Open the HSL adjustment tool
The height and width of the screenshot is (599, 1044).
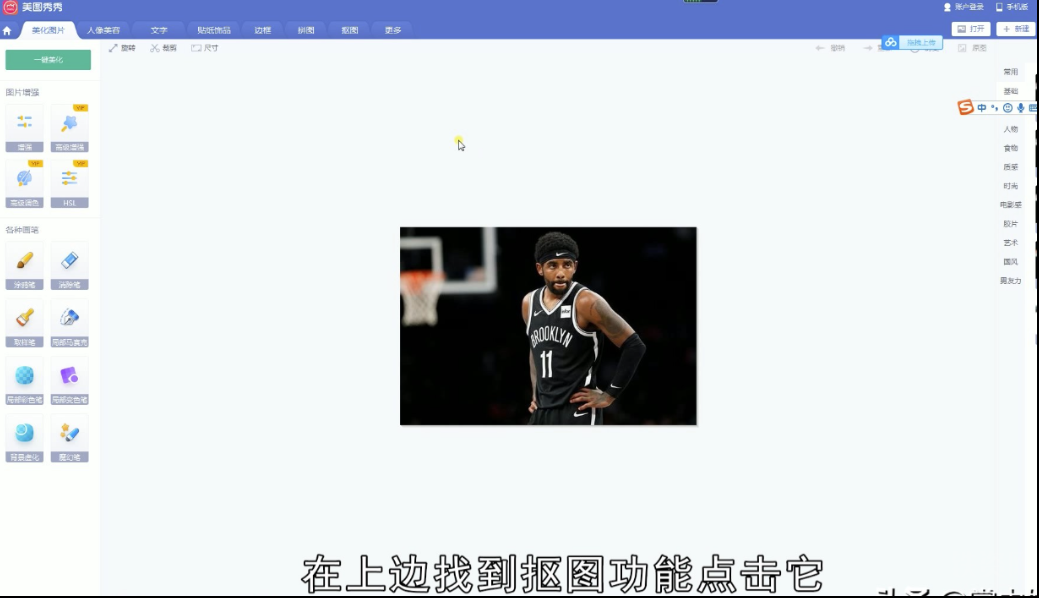[x=69, y=180]
